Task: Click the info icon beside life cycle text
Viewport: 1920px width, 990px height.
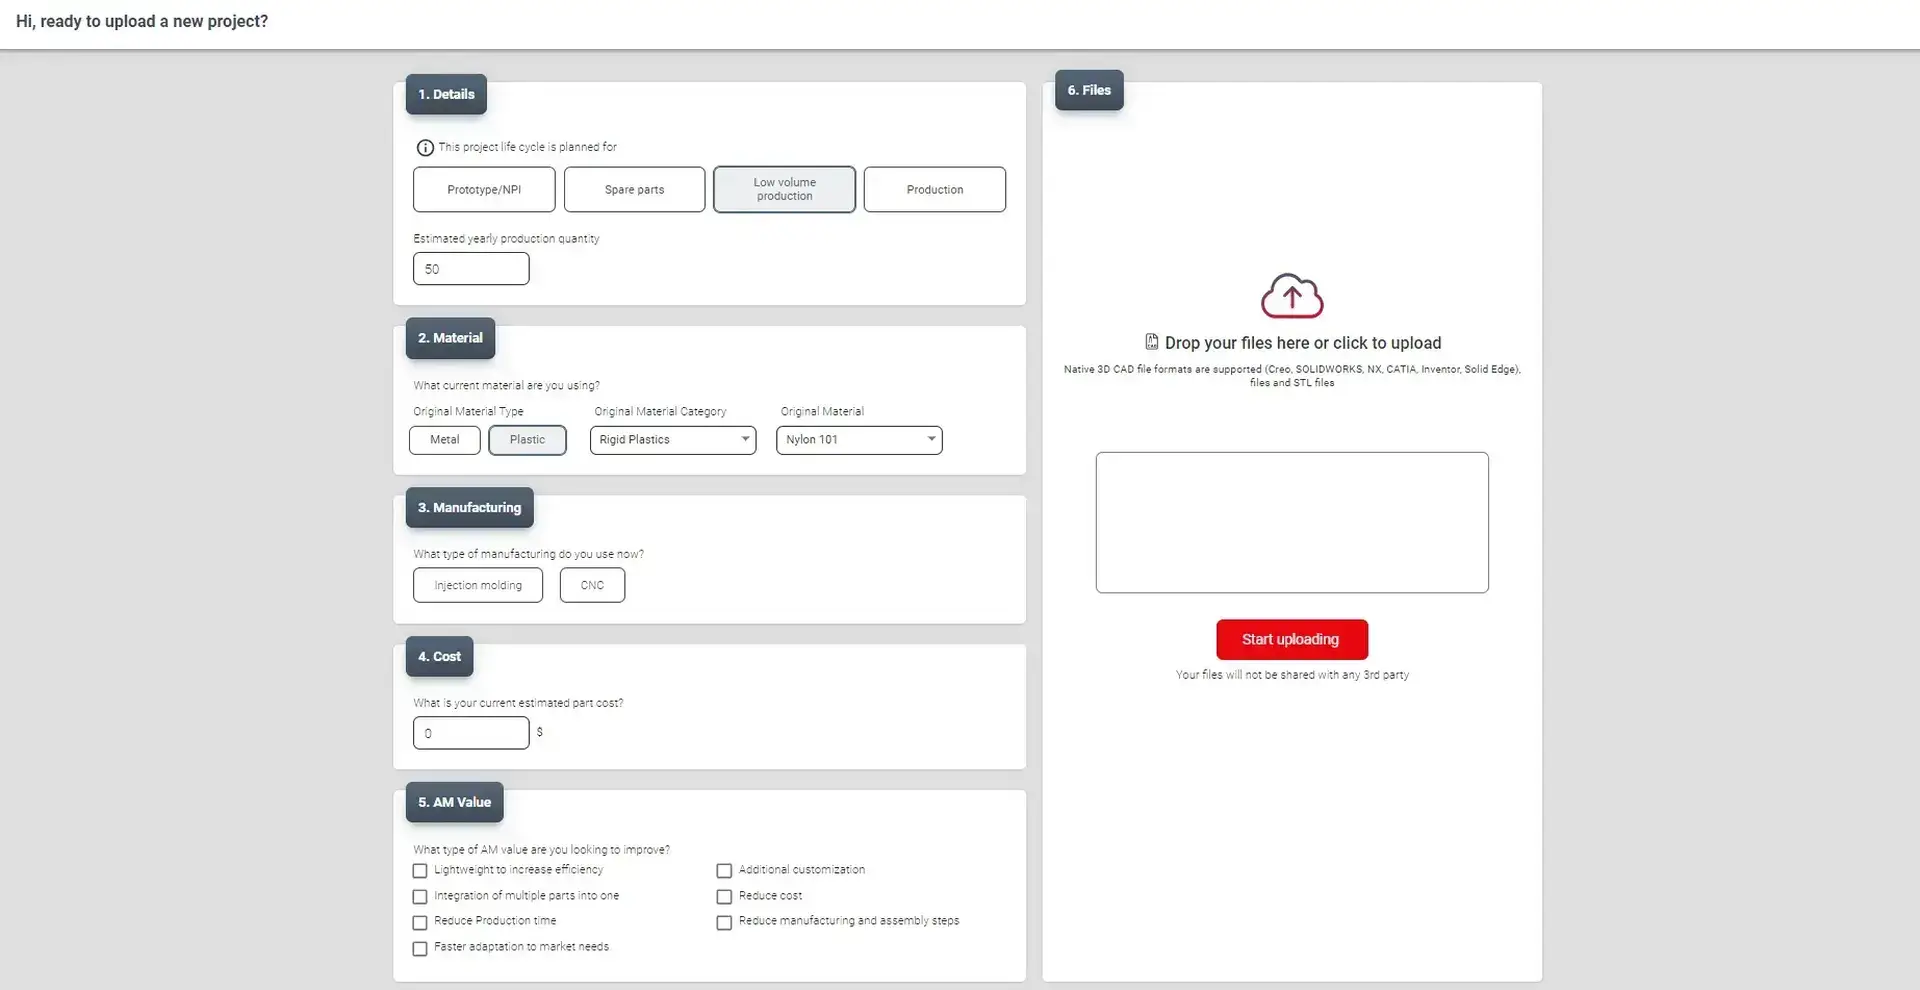Action: click(425, 148)
